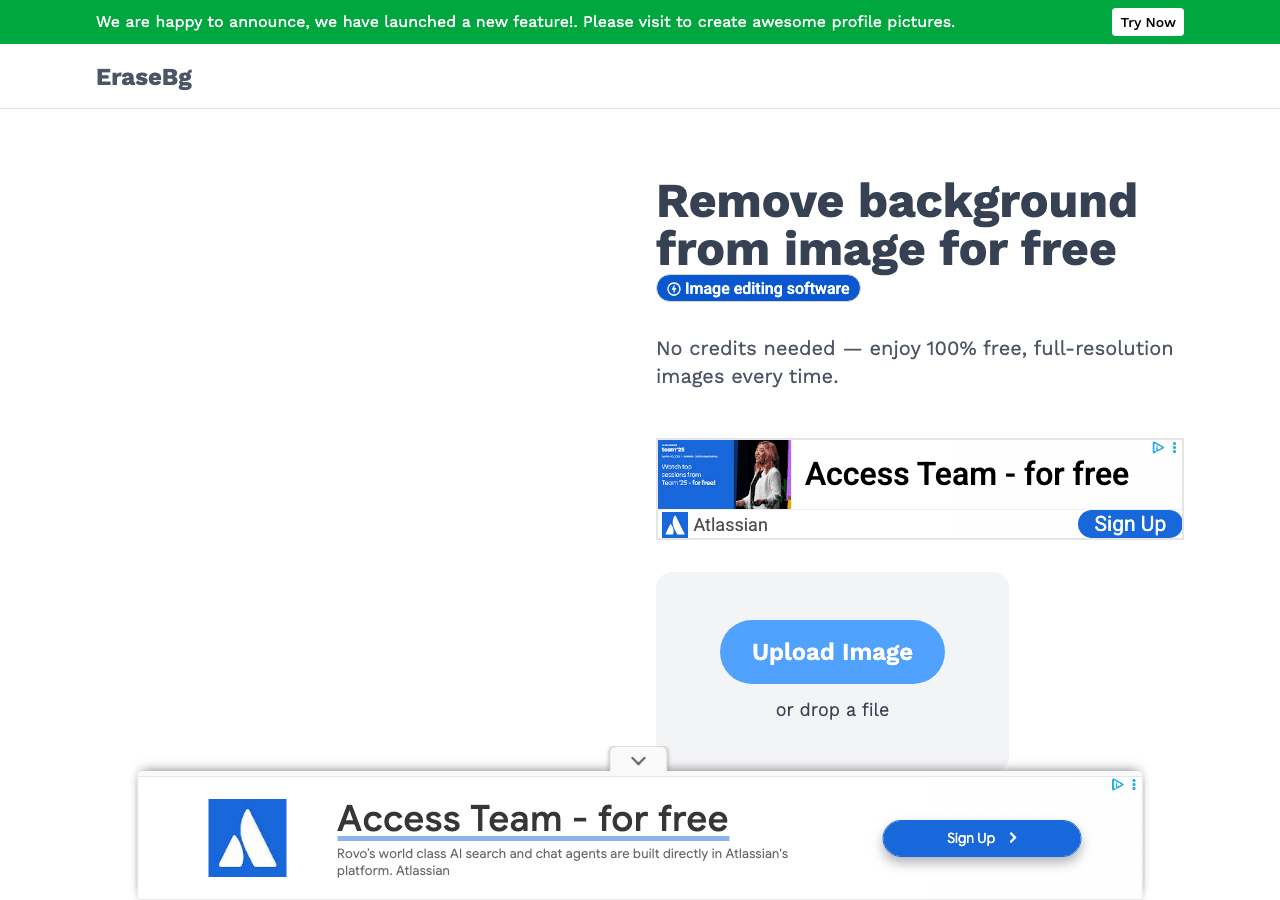Click the Try Now announcement button

1147,22
